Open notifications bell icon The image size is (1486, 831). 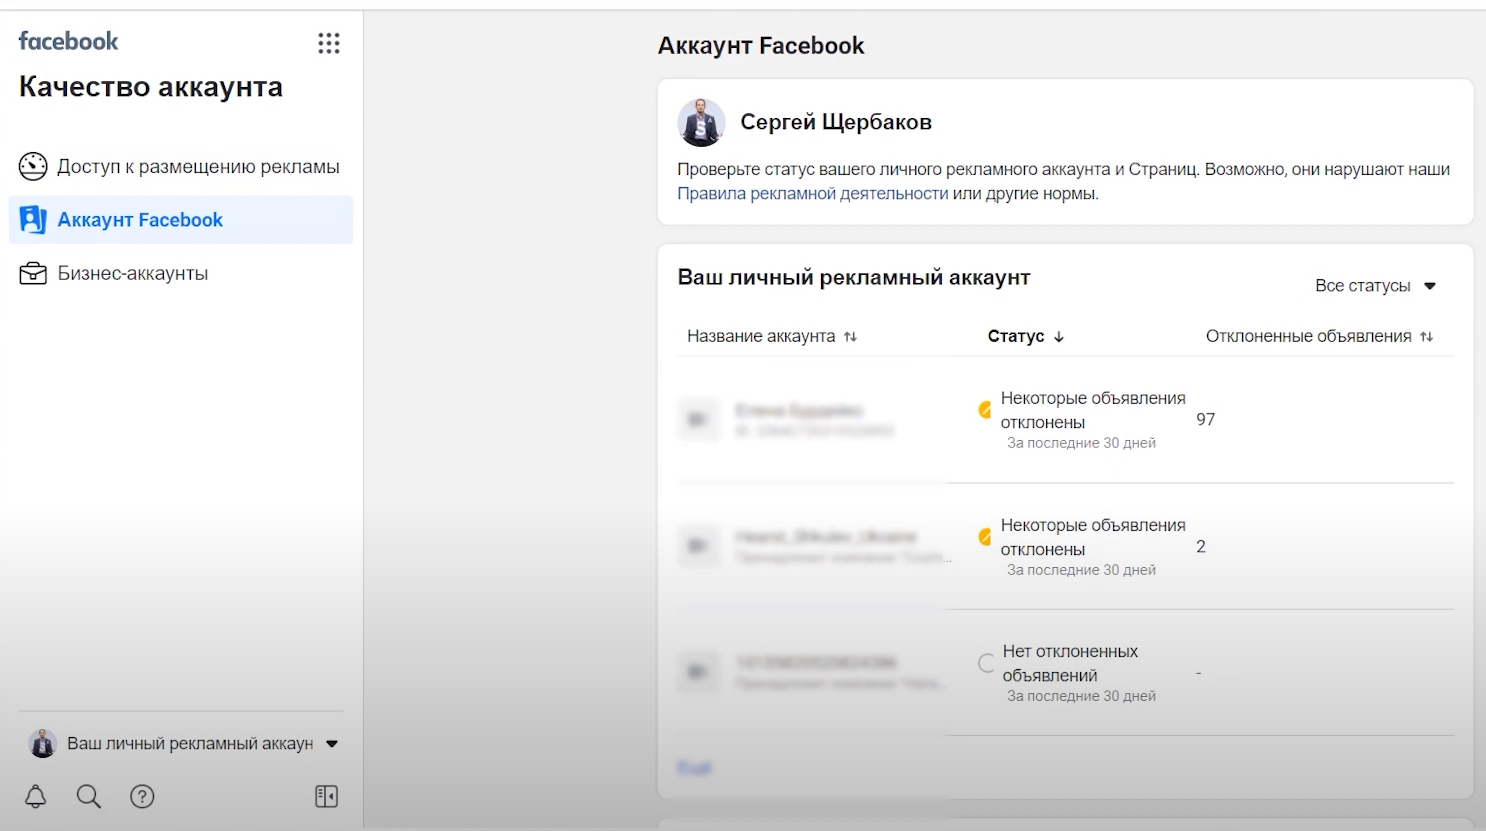(35, 796)
